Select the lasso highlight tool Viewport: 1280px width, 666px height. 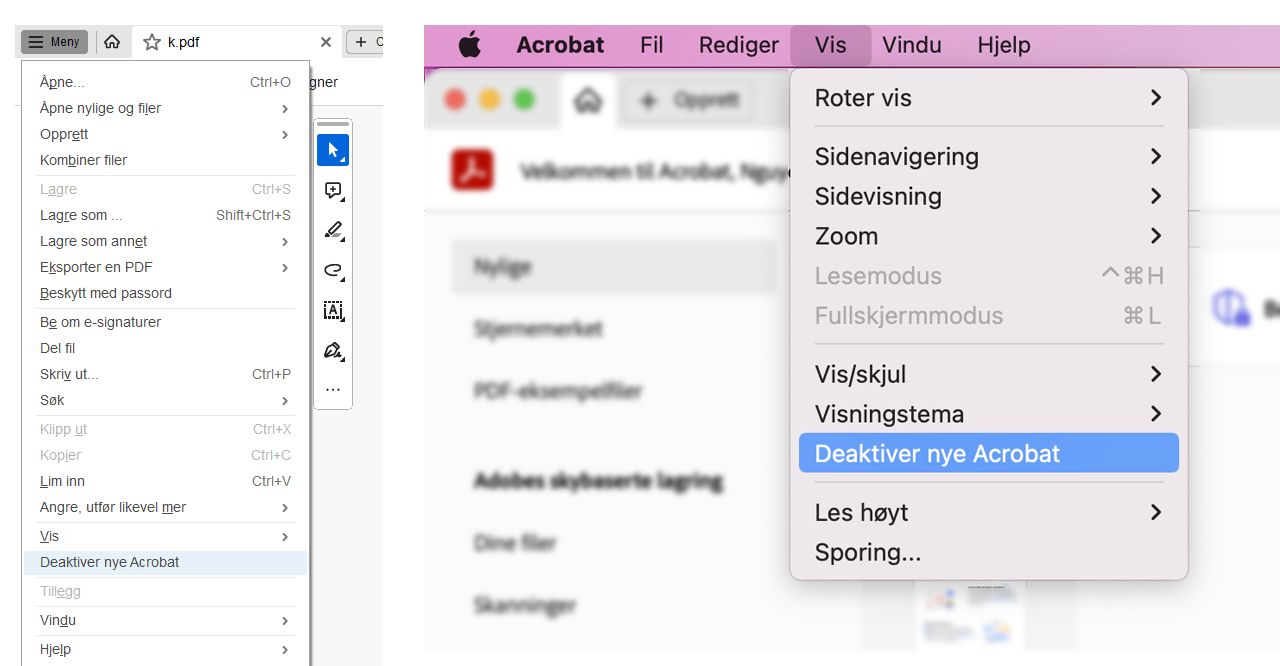(x=332, y=270)
